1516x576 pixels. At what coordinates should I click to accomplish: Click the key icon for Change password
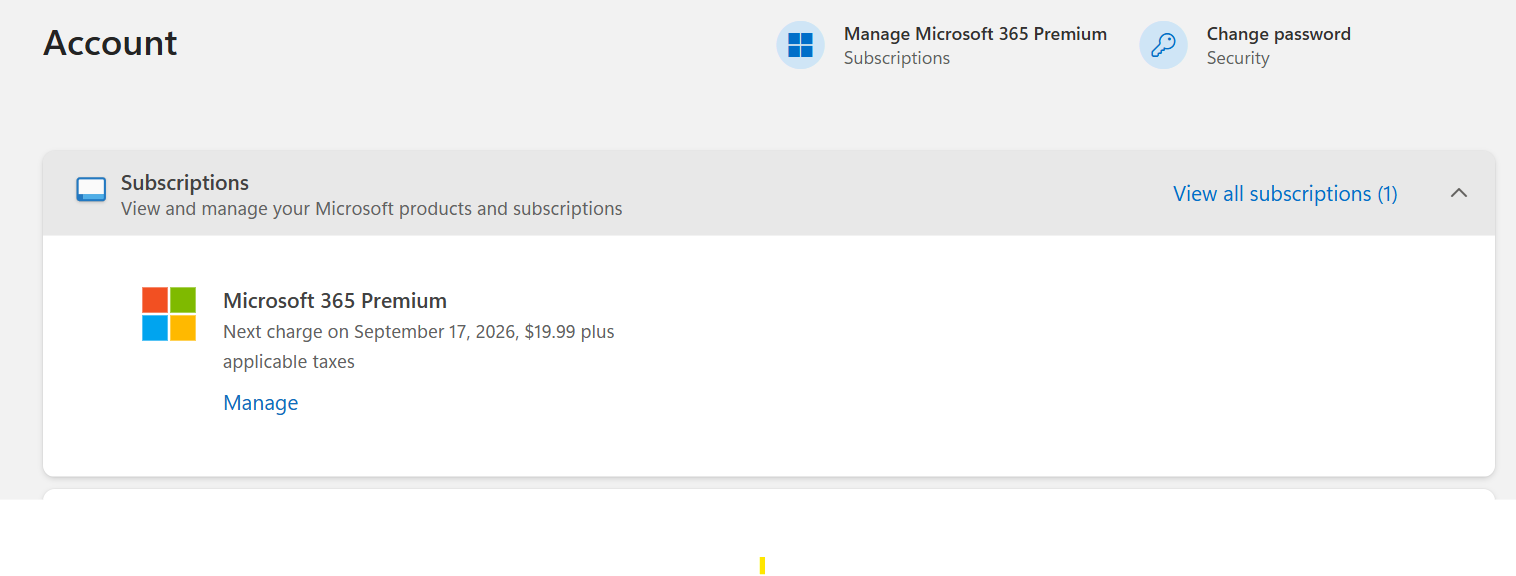[1163, 45]
